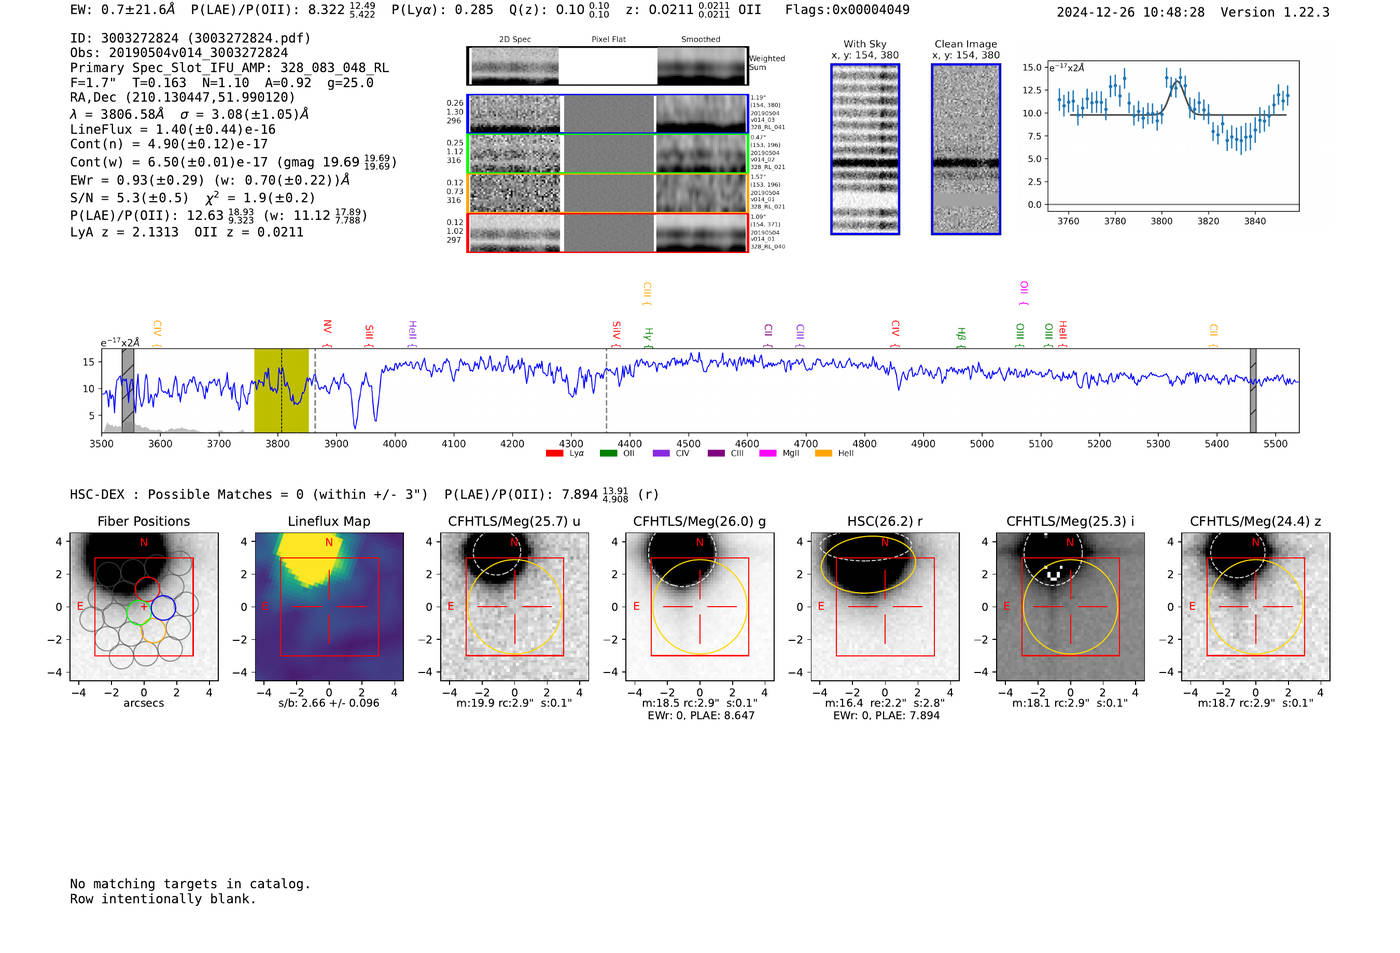Click the With Sky spectrum image

tap(865, 149)
